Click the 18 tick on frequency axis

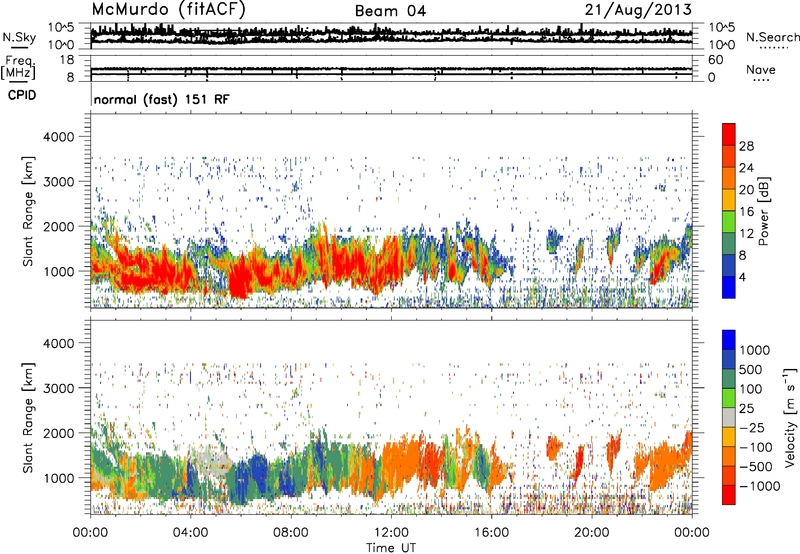pos(66,60)
